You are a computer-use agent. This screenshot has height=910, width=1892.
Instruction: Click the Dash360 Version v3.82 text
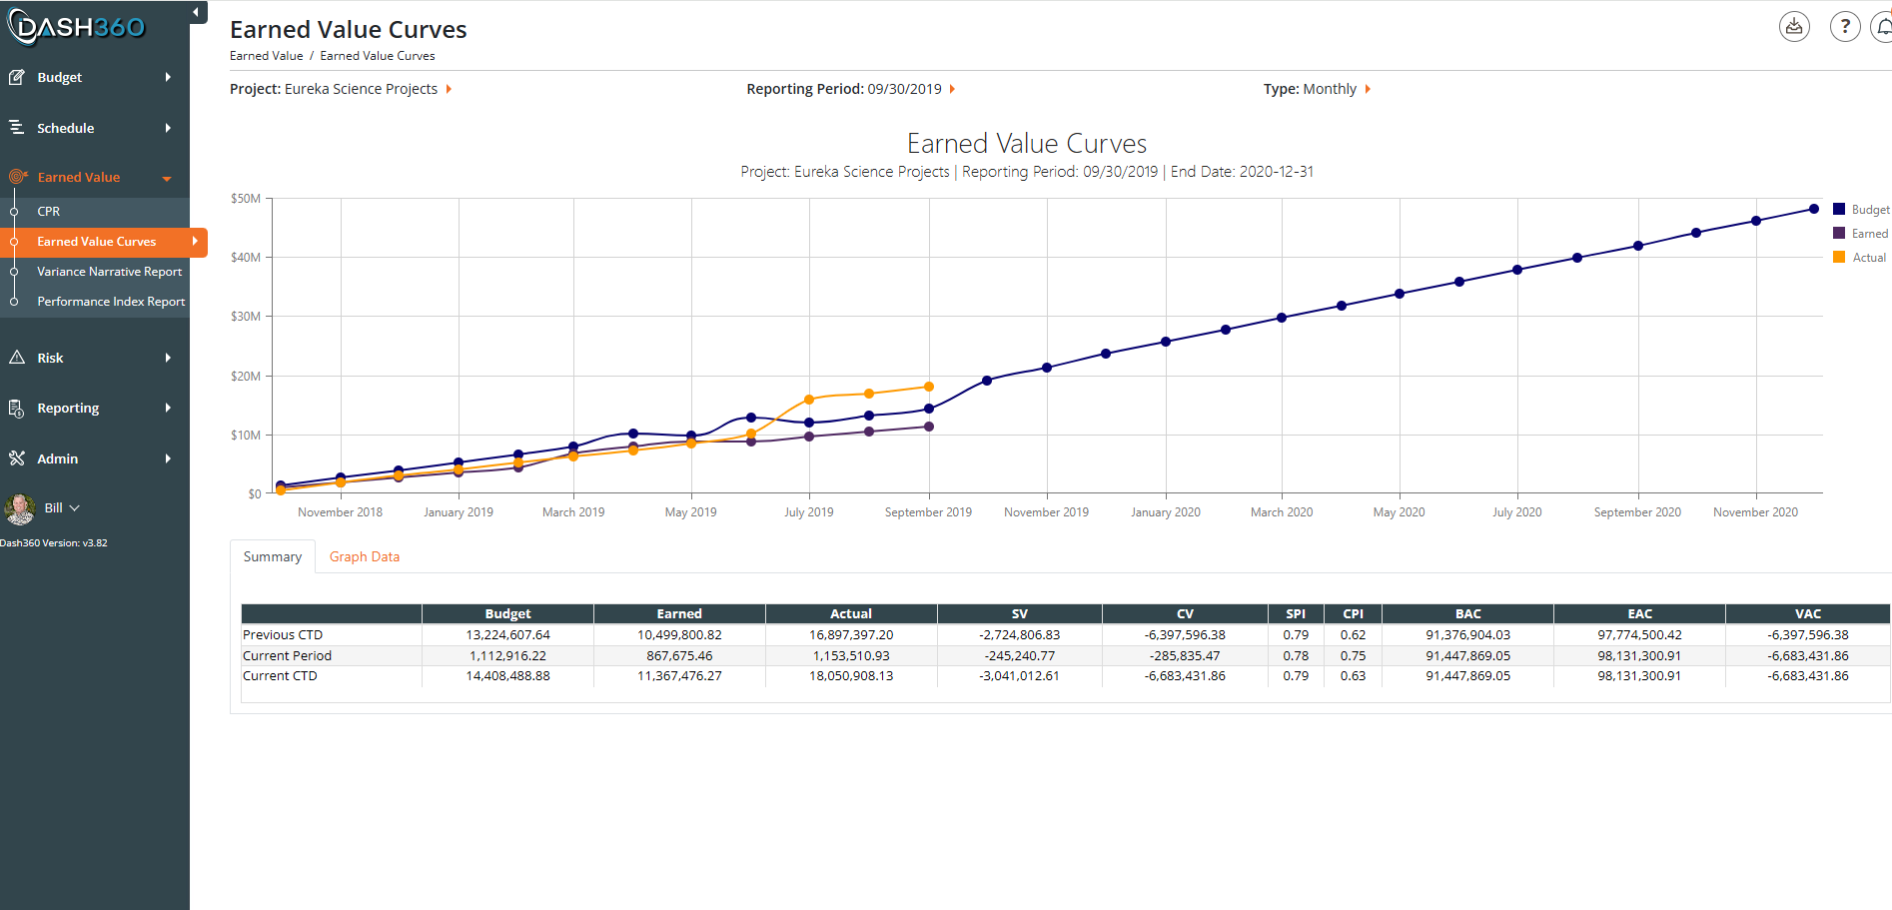click(54, 543)
